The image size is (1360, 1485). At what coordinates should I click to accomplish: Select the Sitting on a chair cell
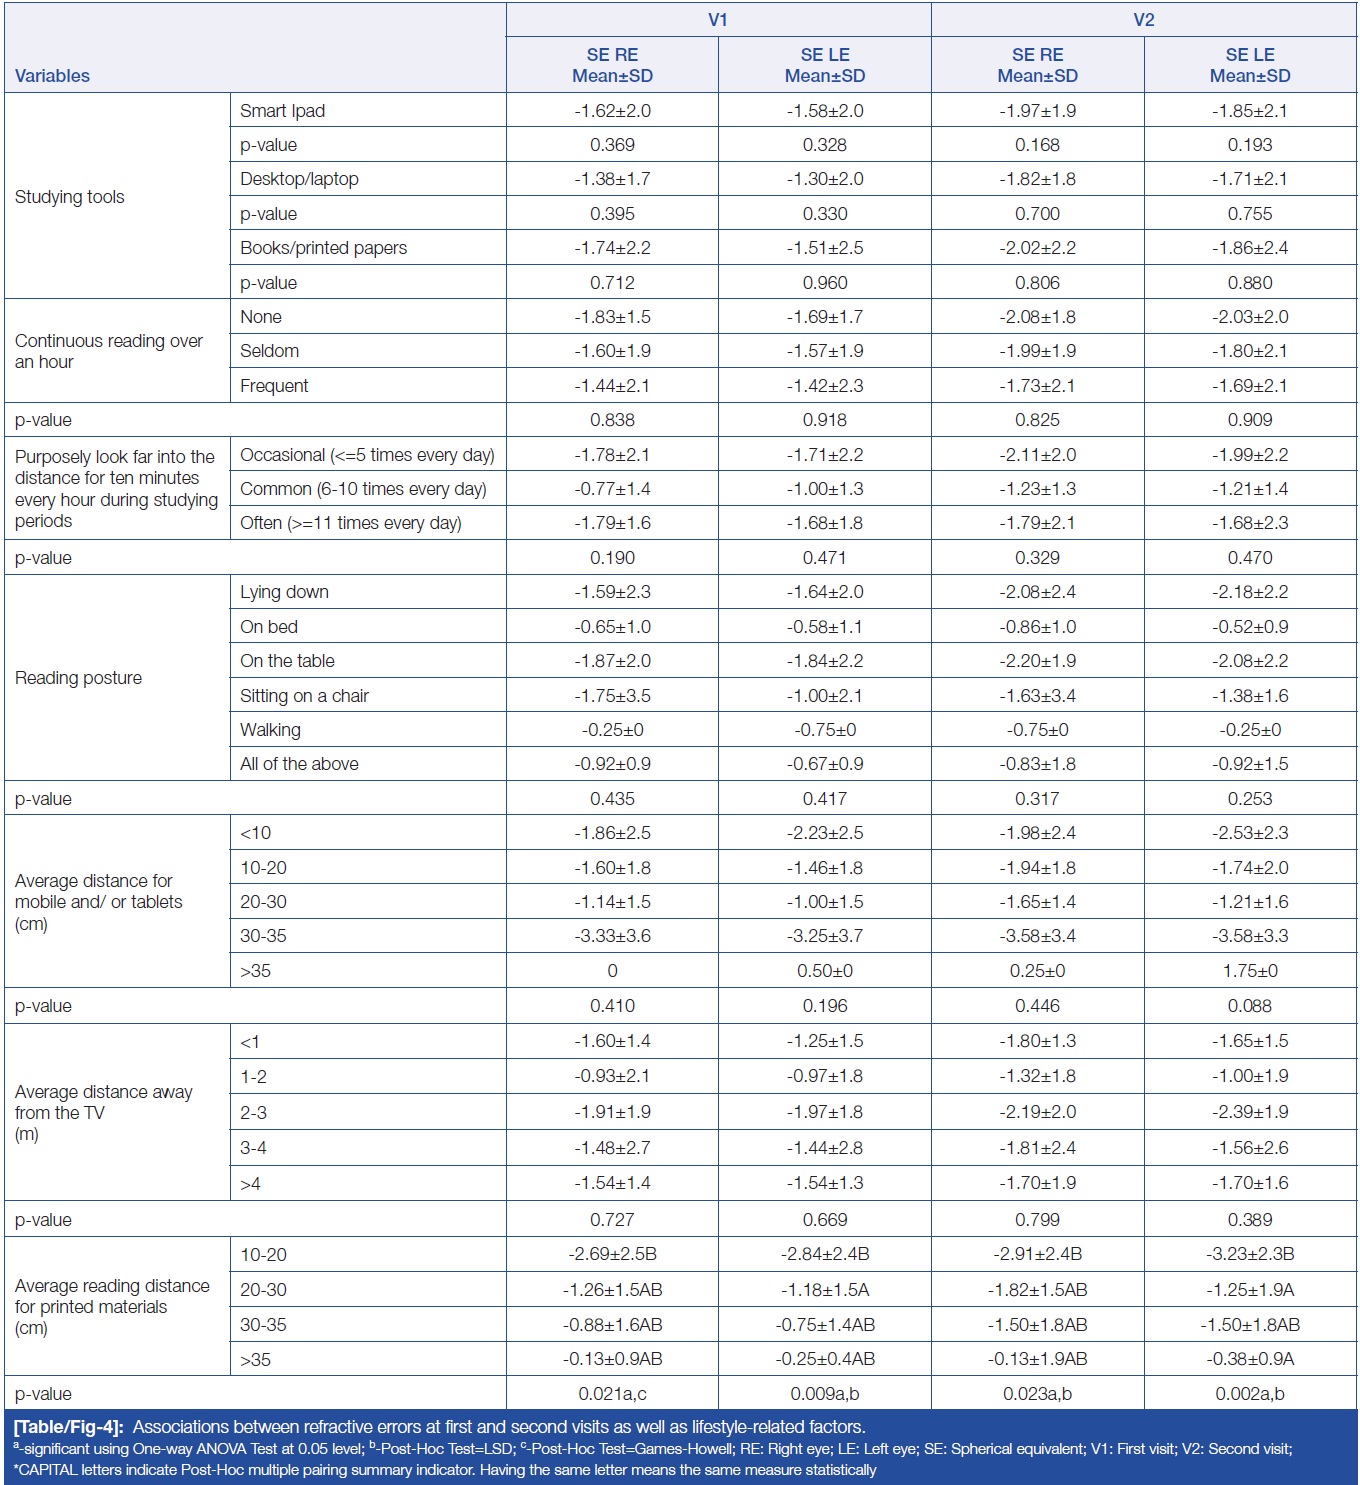tap(304, 696)
